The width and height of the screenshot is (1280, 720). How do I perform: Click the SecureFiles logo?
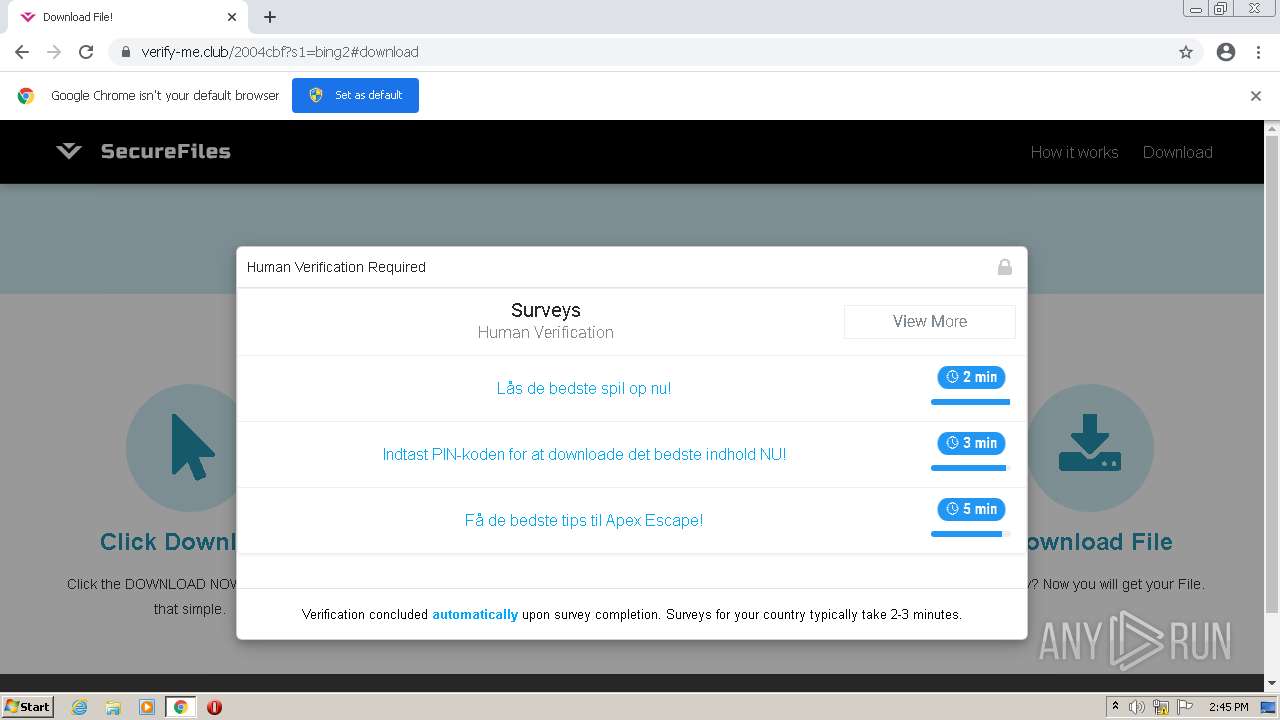(143, 151)
